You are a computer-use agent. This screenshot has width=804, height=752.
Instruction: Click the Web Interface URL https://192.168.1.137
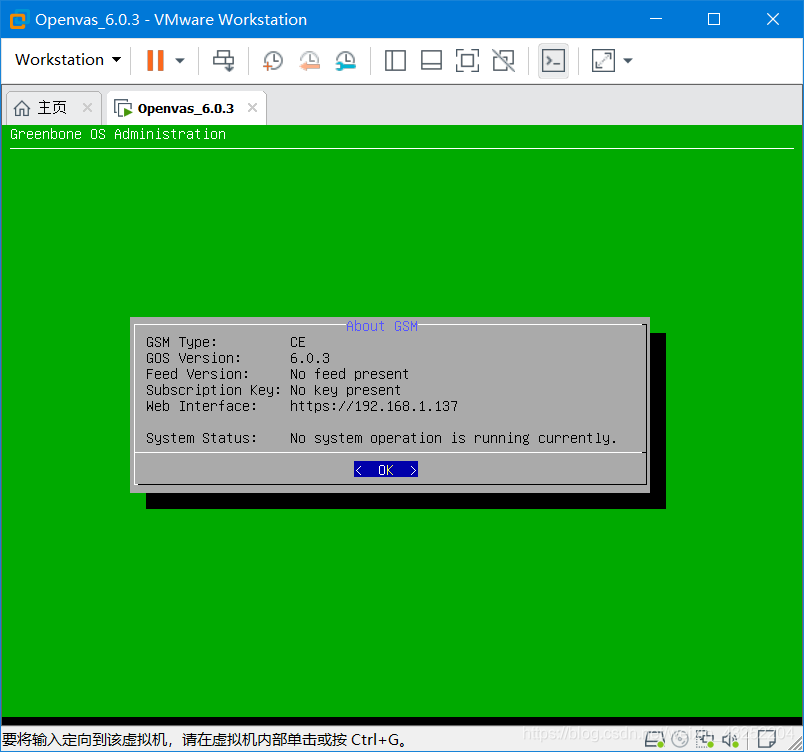pyautogui.click(x=374, y=406)
